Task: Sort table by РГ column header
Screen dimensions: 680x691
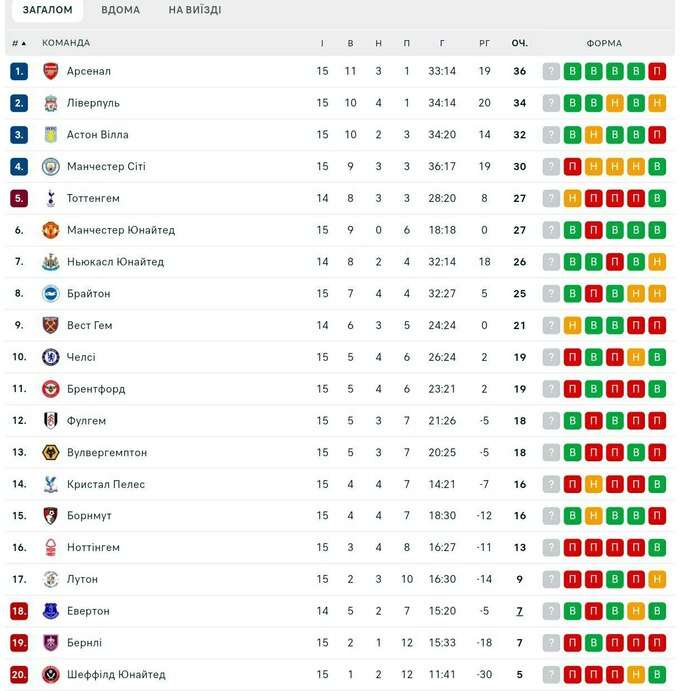Action: coord(484,43)
